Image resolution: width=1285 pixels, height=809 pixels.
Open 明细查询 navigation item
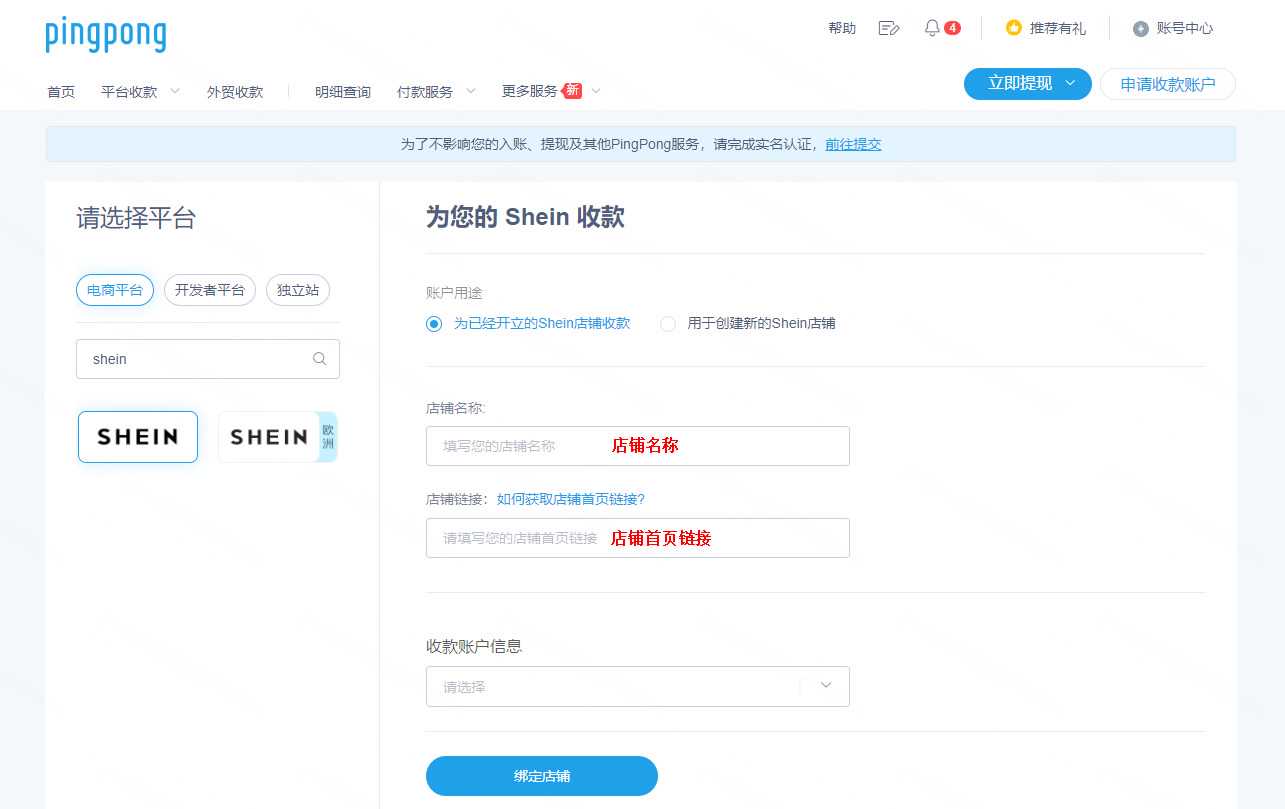[x=343, y=92]
